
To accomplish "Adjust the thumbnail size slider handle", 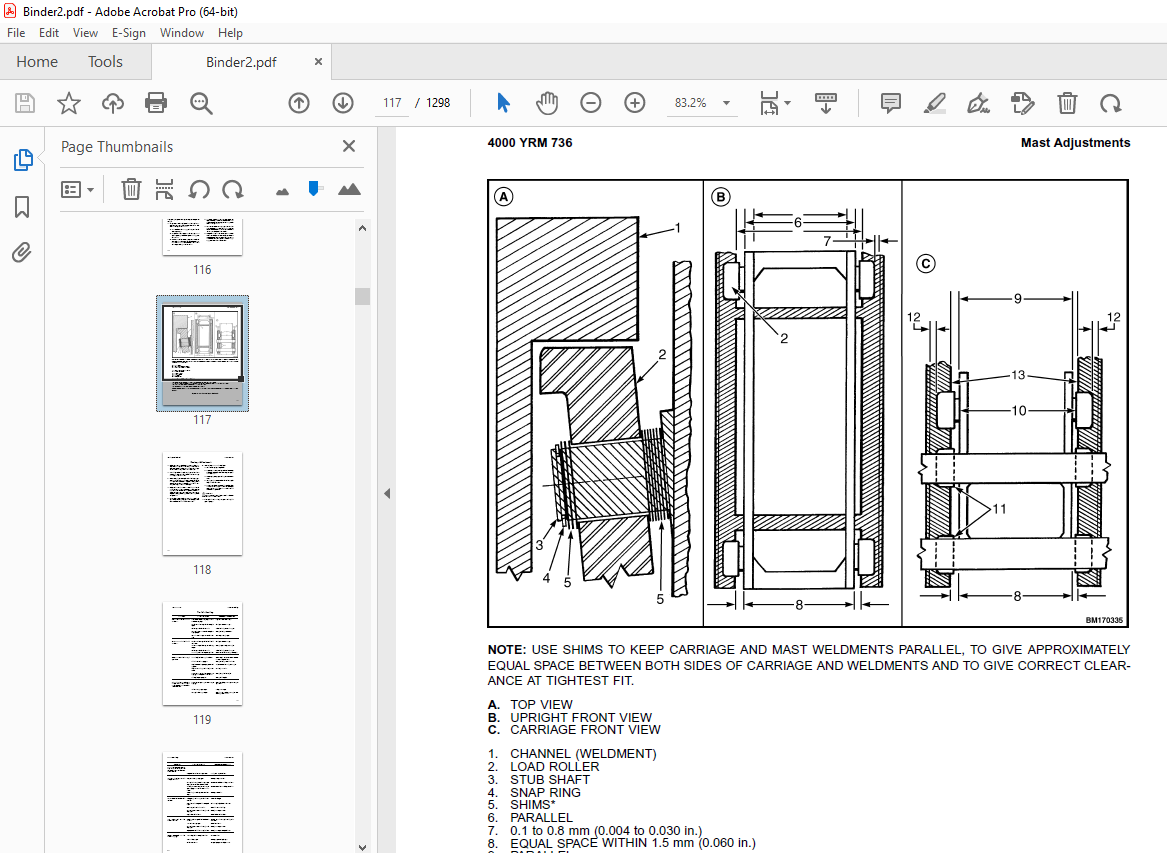I will point(314,188).
